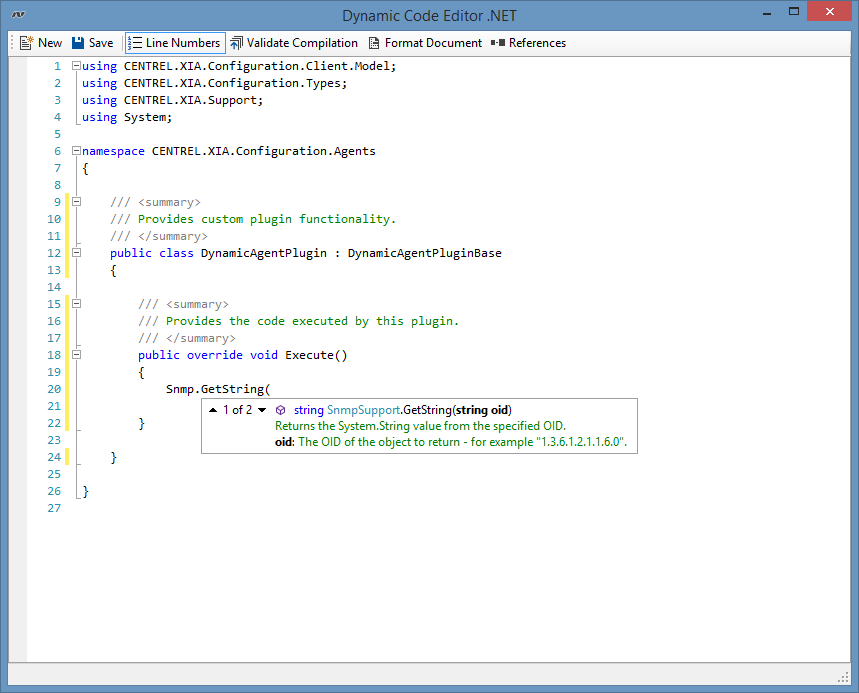This screenshot has width=859, height=693.
Task: Click '1 of 2' overload counter text
Action: pyautogui.click(x=237, y=410)
